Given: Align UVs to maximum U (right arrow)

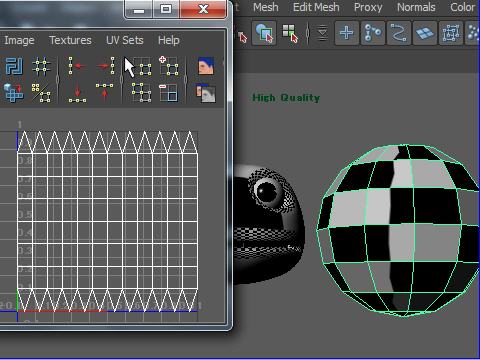Looking at the screenshot, I should (x=105, y=66).
